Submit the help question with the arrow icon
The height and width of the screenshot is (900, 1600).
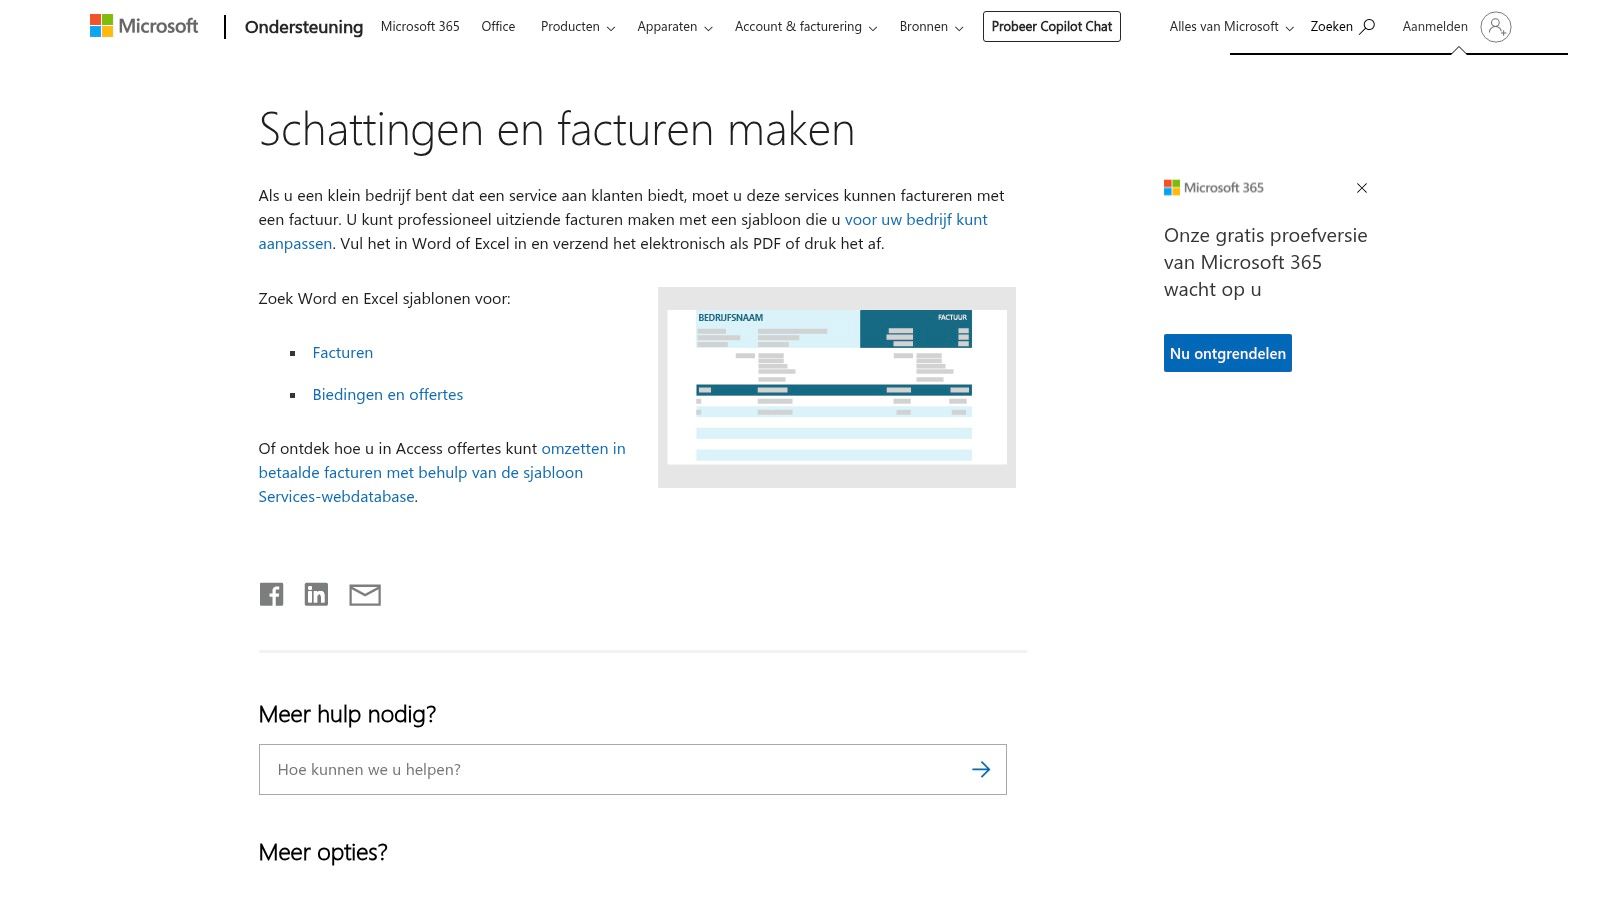point(981,769)
